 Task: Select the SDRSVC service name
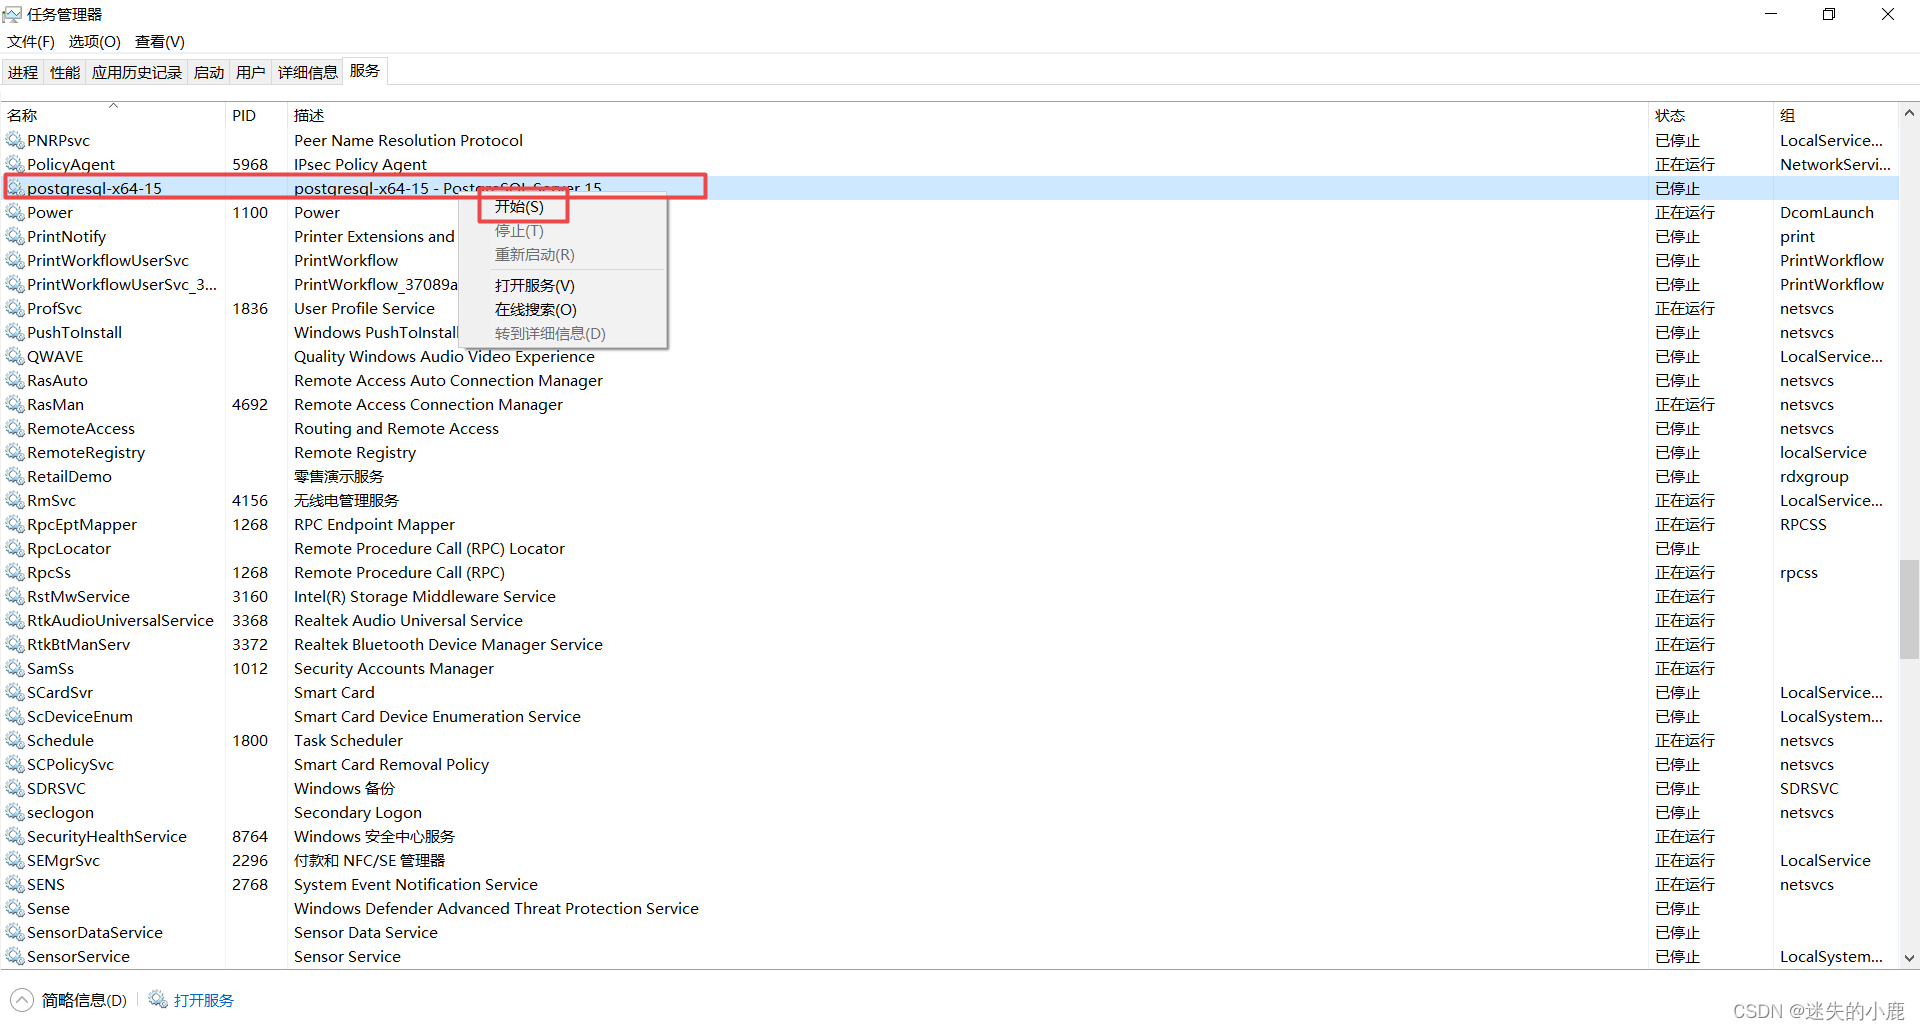point(56,788)
